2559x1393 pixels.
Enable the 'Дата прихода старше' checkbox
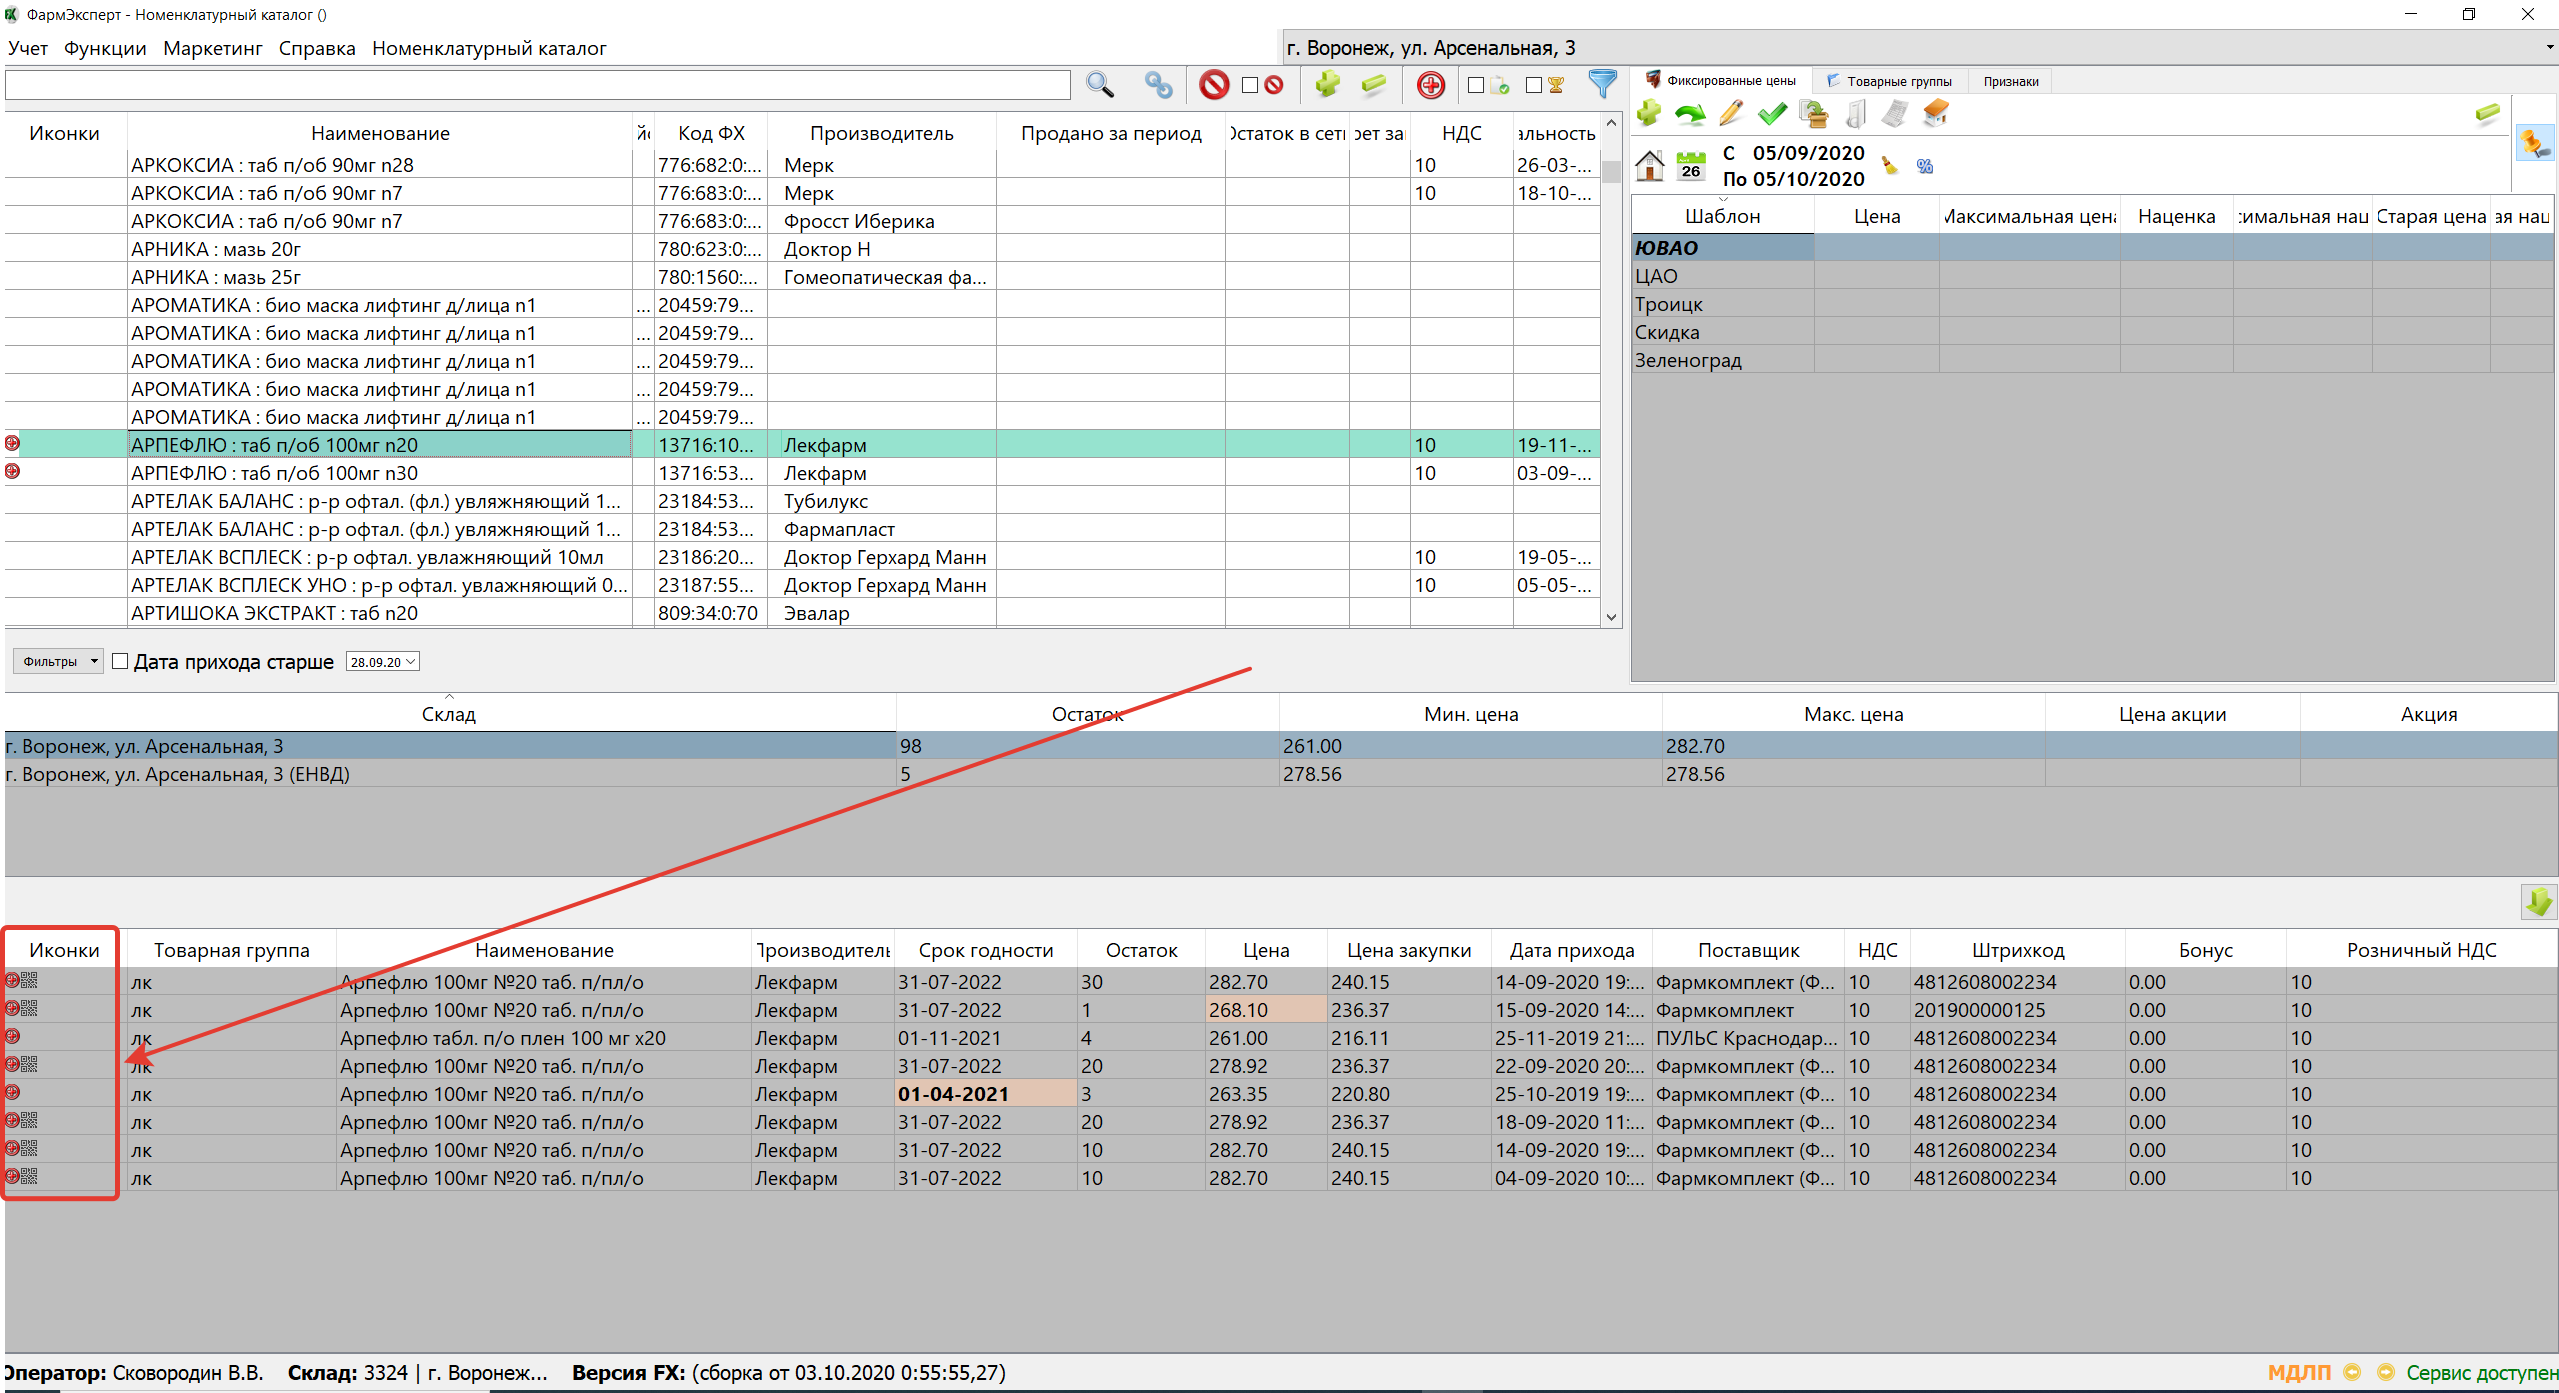(120, 661)
